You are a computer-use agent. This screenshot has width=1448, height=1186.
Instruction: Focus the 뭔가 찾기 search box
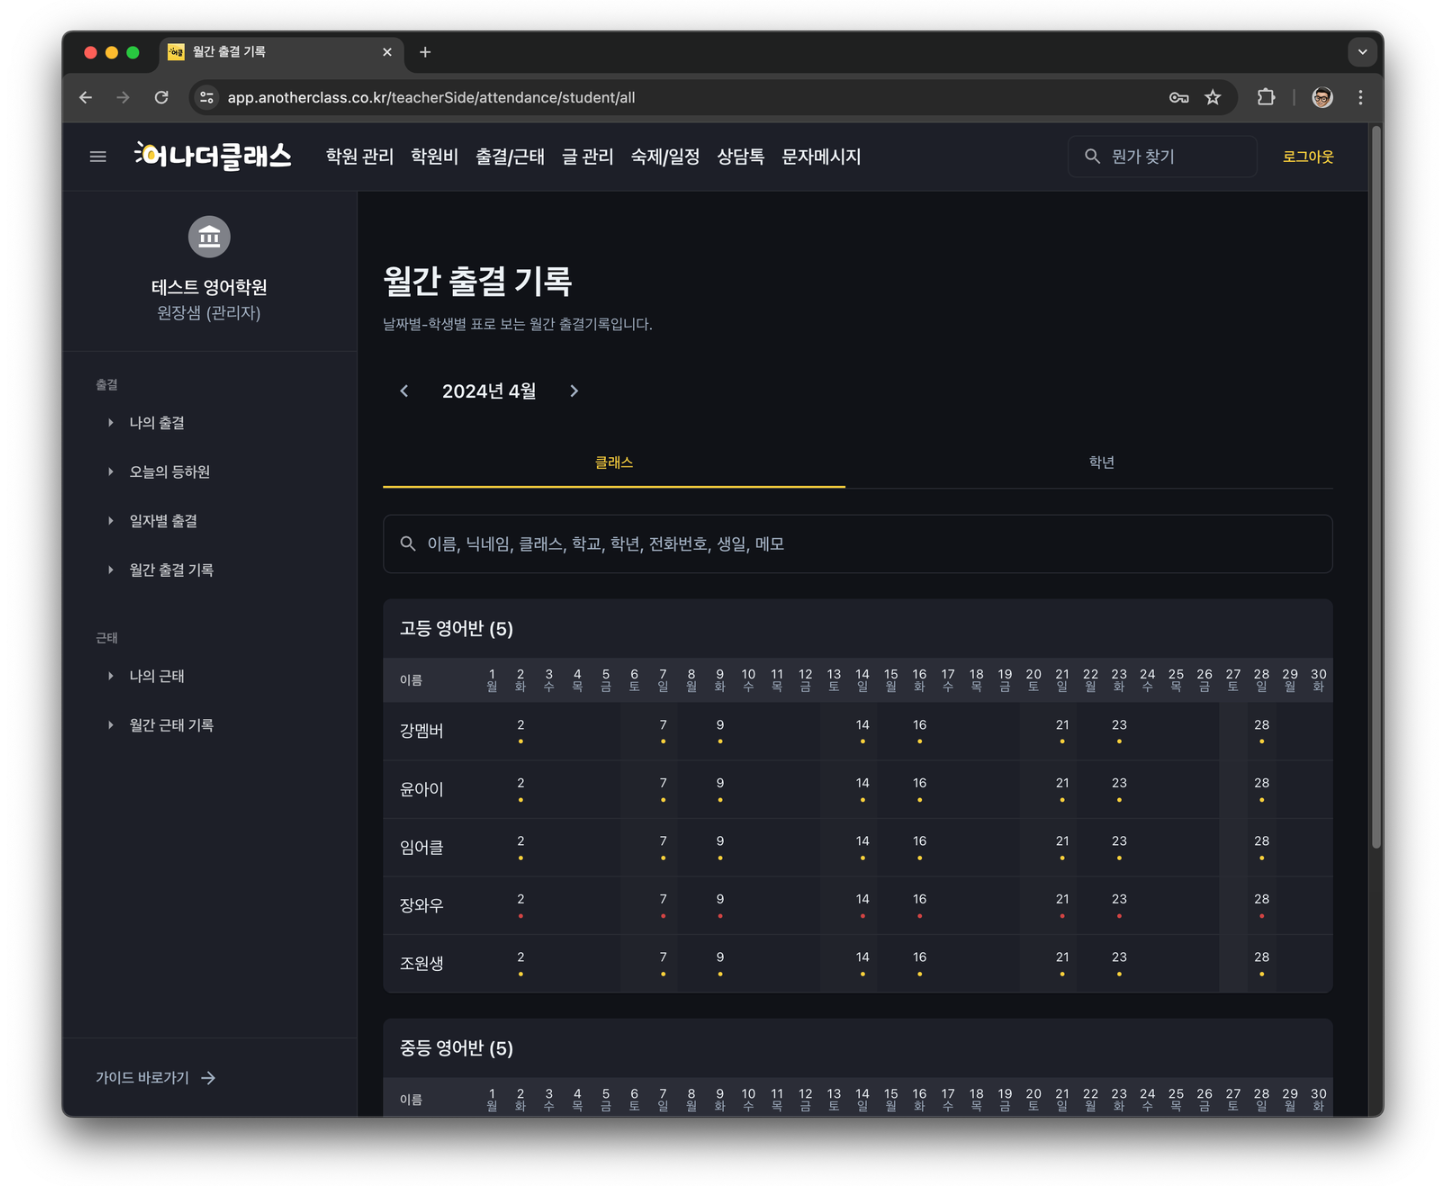point(1162,157)
